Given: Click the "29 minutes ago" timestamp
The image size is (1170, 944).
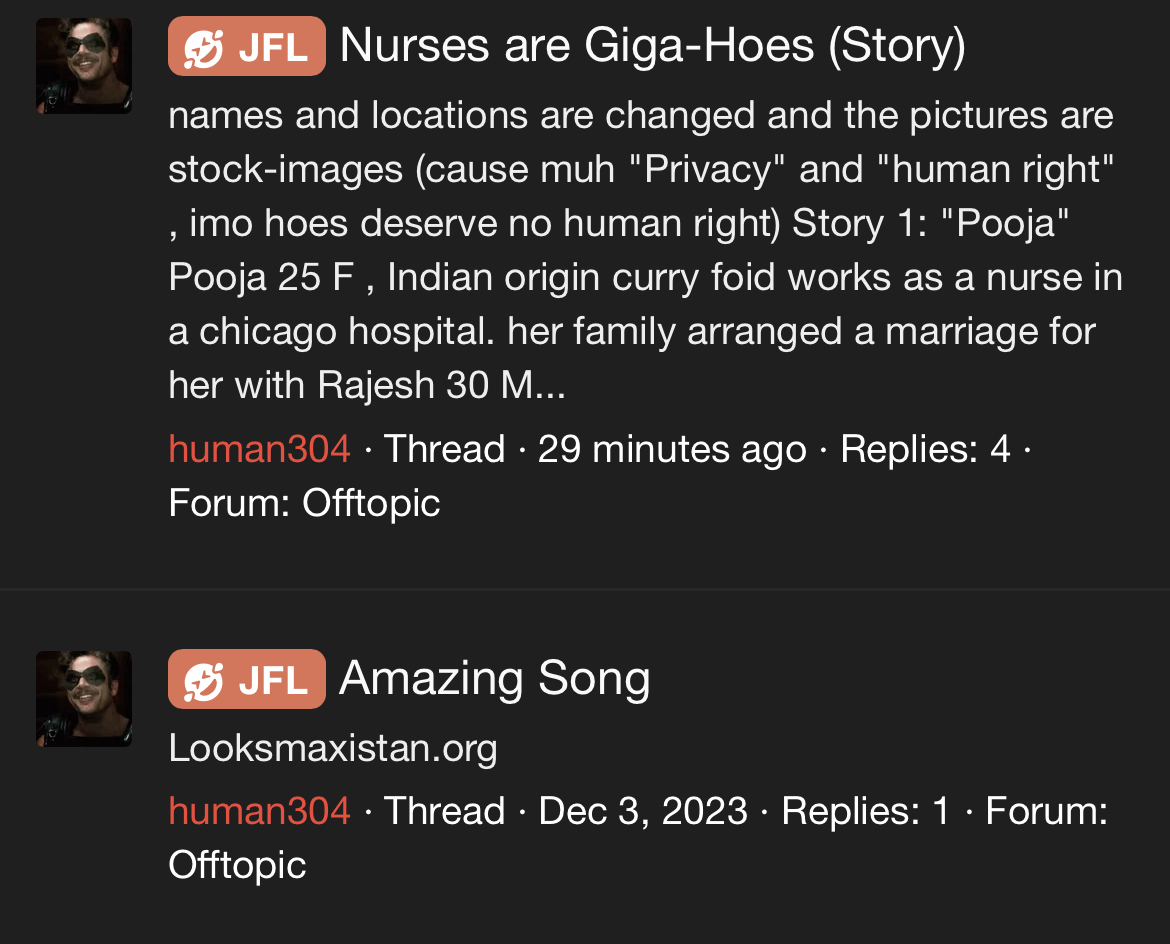Looking at the screenshot, I should point(672,449).
